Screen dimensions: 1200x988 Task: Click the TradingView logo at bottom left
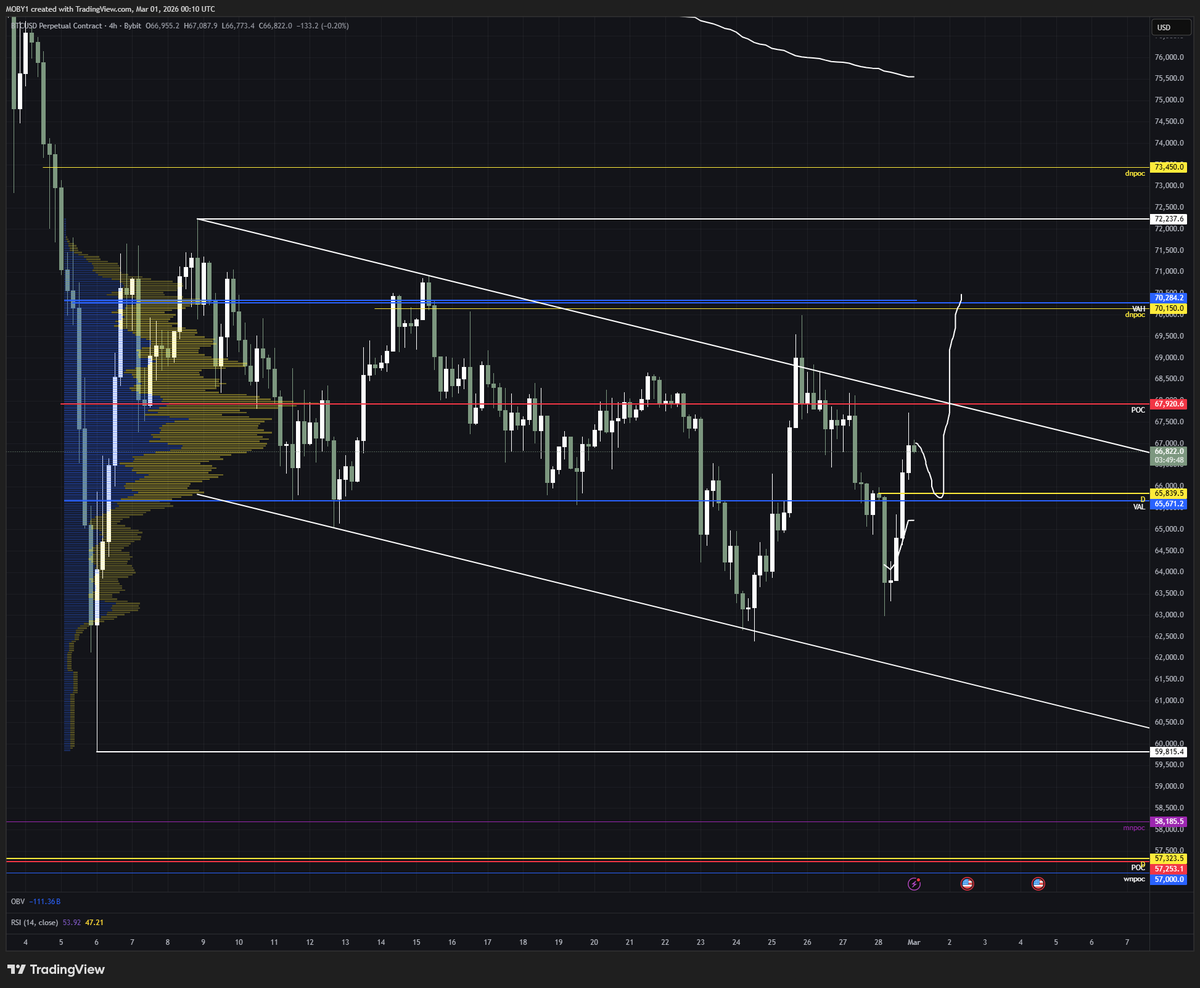56,969
